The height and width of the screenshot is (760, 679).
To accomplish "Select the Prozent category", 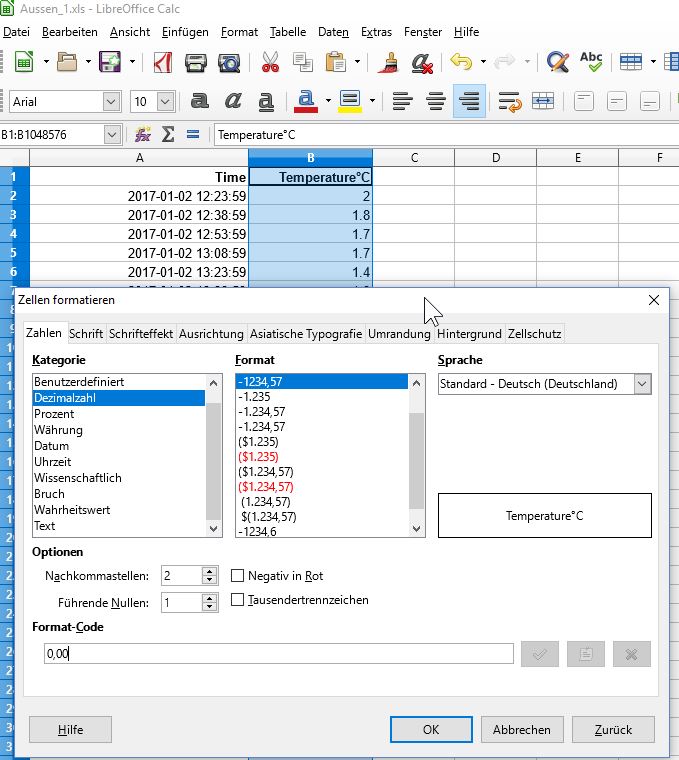I will coord(119,414).
